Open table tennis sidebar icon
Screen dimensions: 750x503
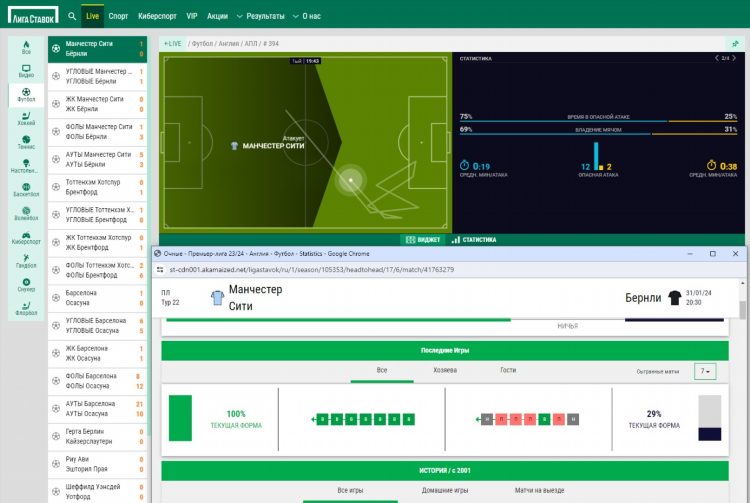point(26,166)
